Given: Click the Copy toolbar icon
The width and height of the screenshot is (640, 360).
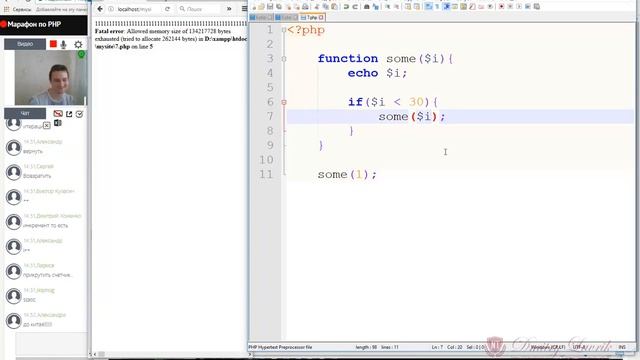Looking at the screenshot, I should (325, 7).
